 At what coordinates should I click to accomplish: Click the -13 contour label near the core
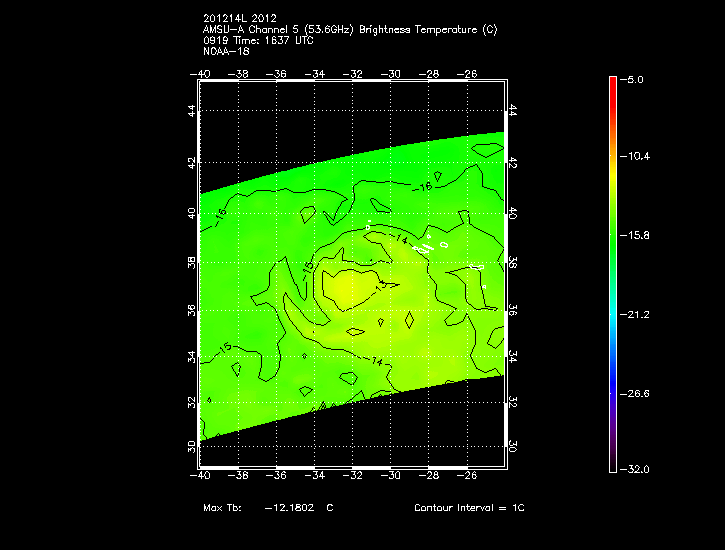pos(381,287)
